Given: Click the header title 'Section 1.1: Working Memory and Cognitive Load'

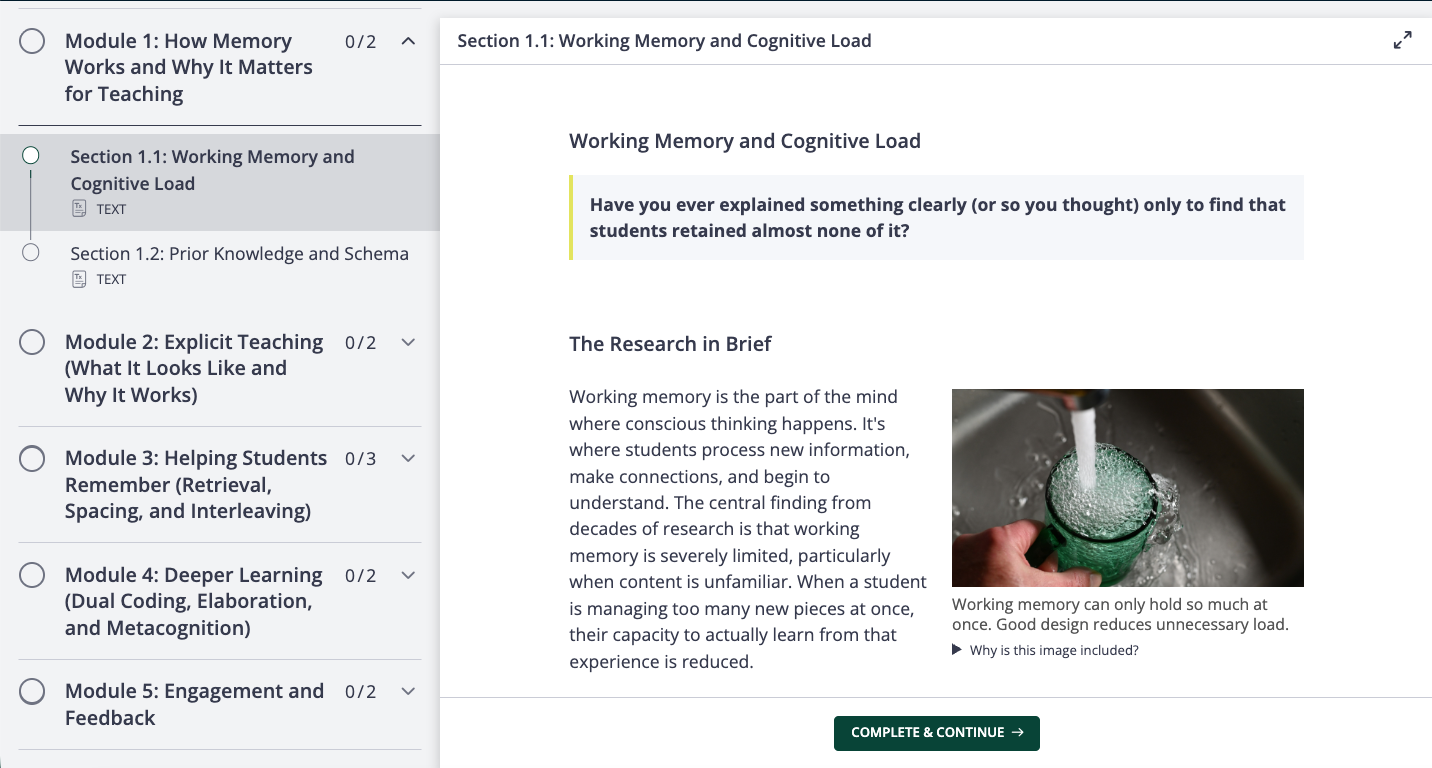Looking at the screenshot, I should point(664,41).
